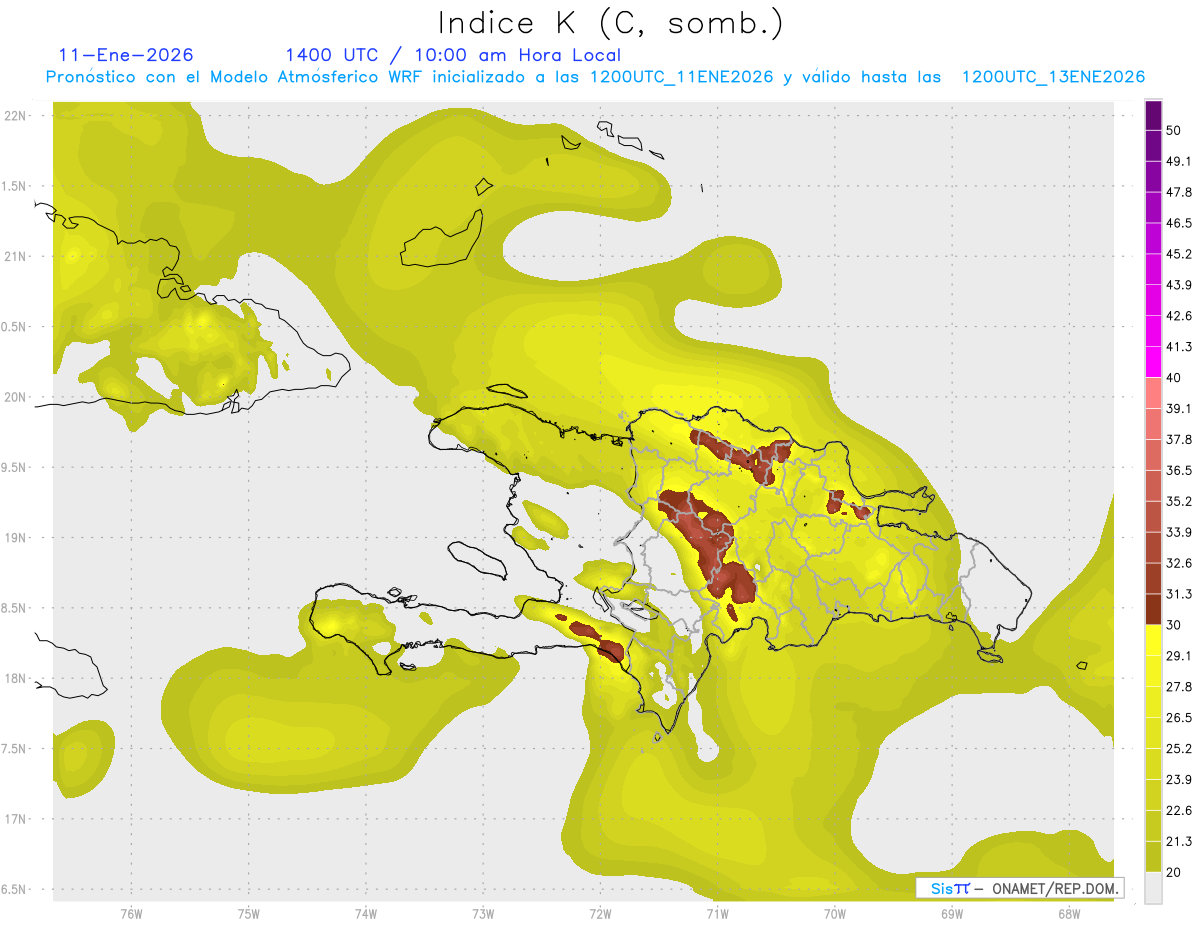Screen dimensions: 1200x927
Task: Select the olive swatch between 20 and 21.3
Action: pyautogui.click(x=1153, y=856)
